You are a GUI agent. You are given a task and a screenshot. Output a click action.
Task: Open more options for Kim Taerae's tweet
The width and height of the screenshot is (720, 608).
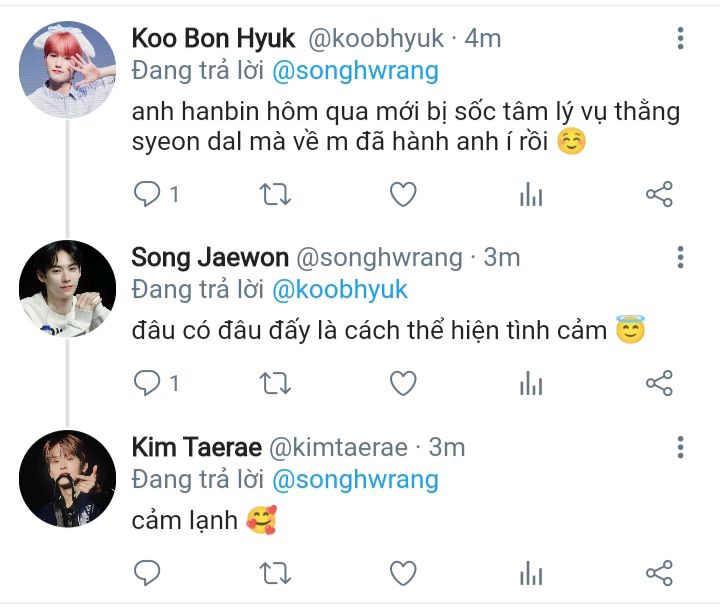click(681, 447)
